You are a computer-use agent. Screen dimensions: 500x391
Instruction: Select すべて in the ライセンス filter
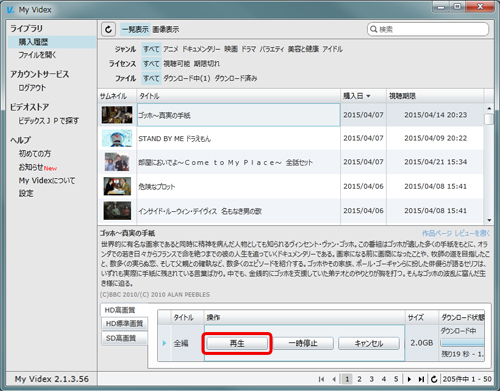point(151,63)
